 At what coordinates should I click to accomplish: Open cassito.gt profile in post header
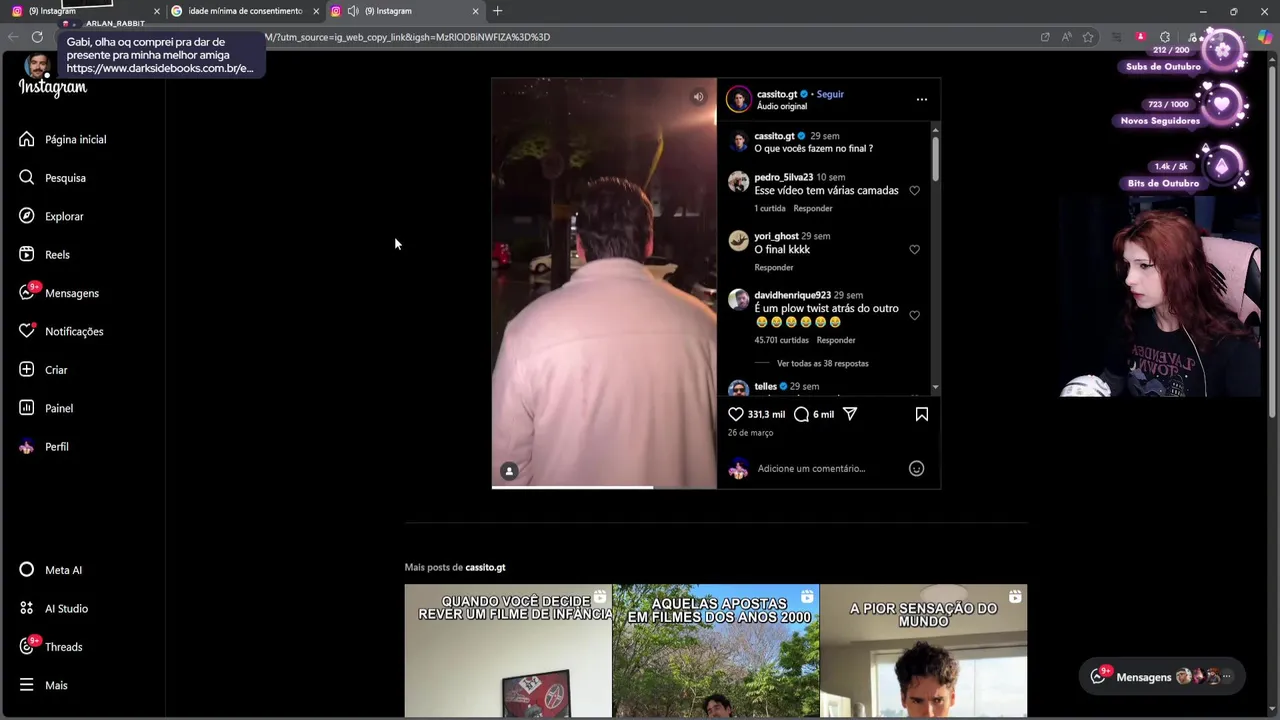click(777, 94)
